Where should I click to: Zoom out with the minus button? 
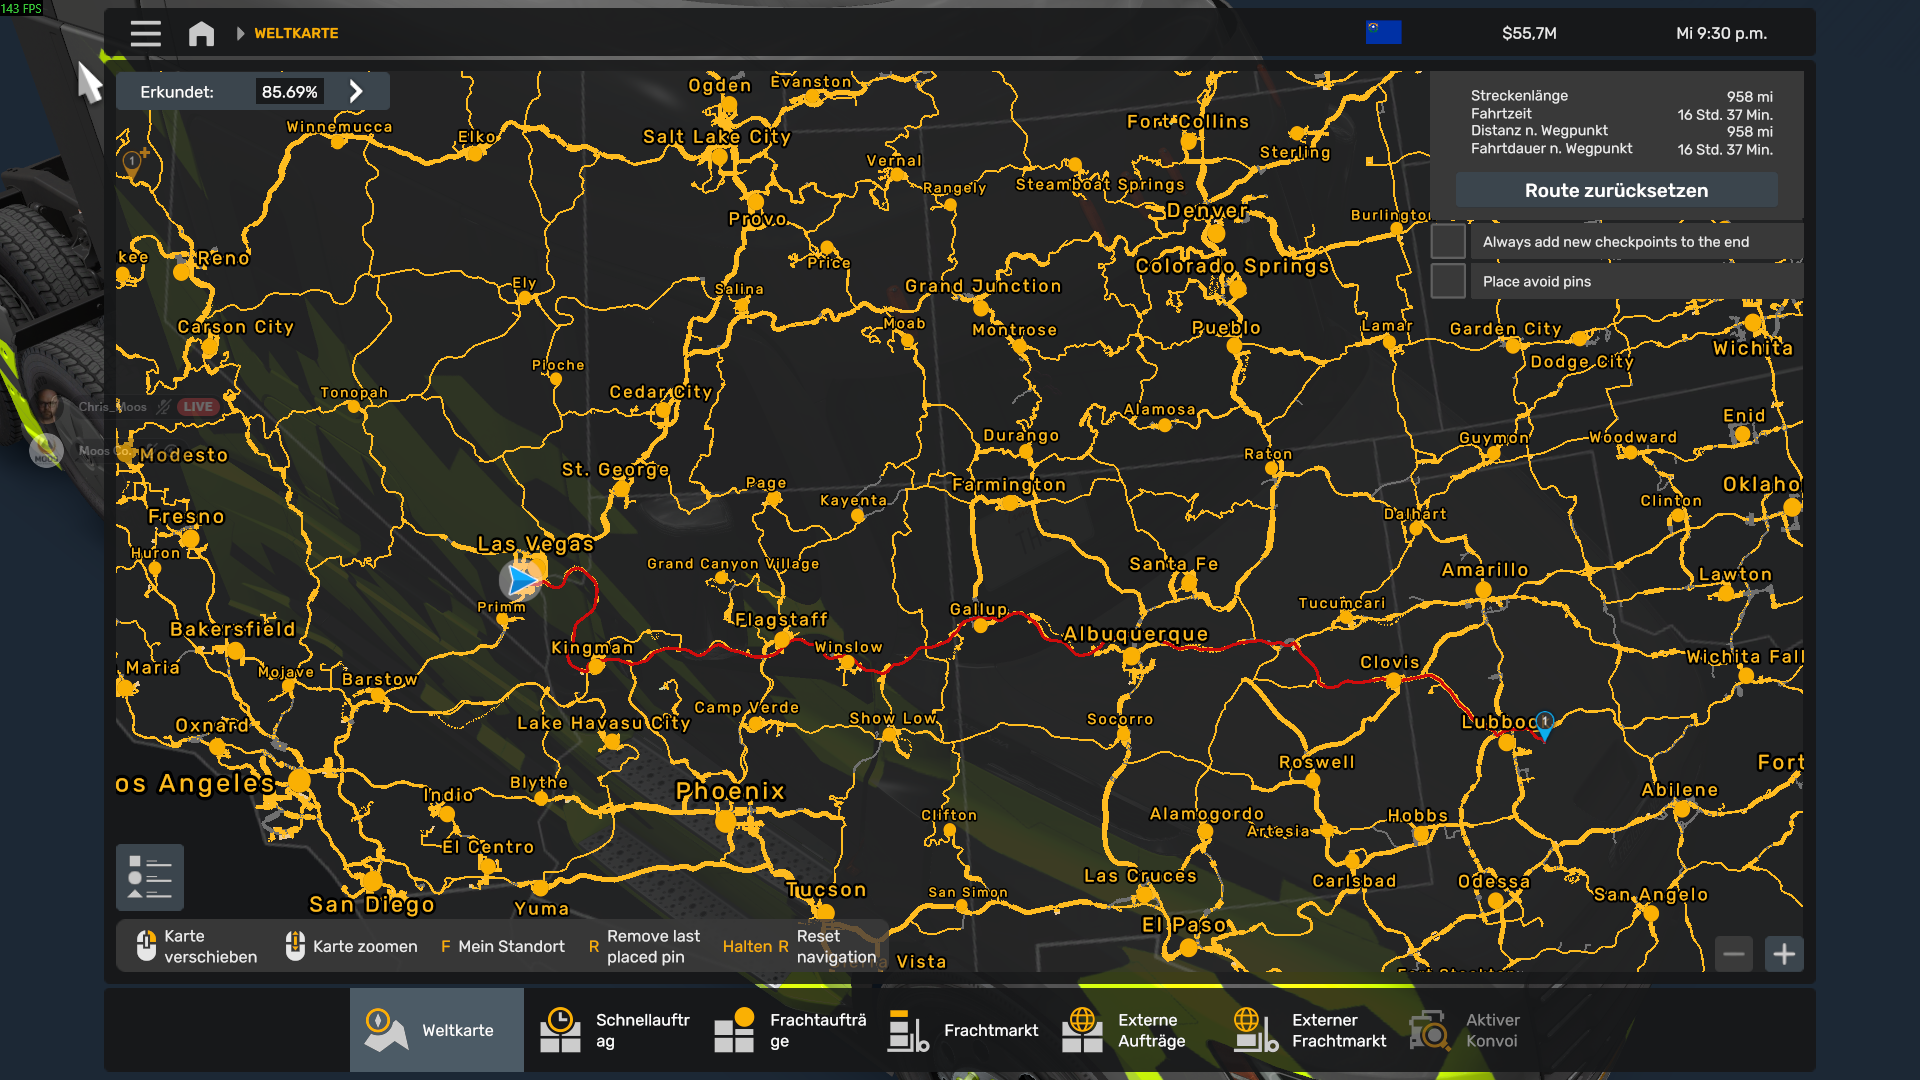click(1734, 954)
